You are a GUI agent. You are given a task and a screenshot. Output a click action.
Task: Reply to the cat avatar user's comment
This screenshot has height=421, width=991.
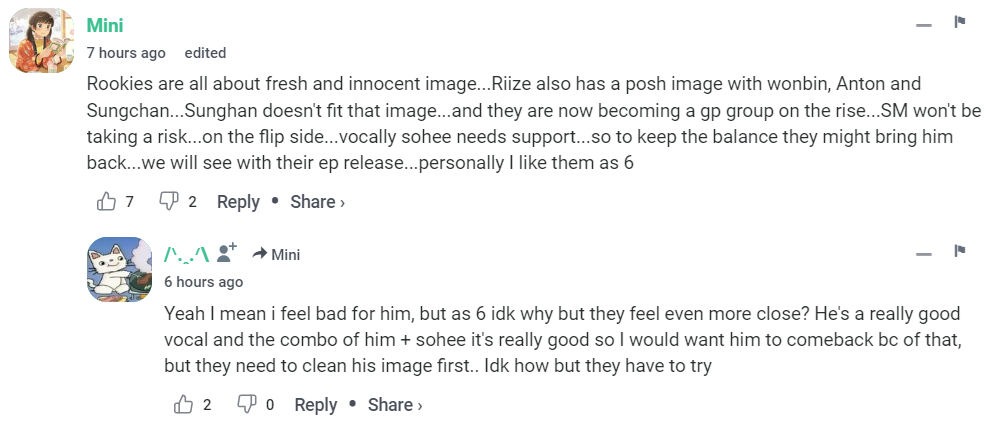(x=316, y=405)
